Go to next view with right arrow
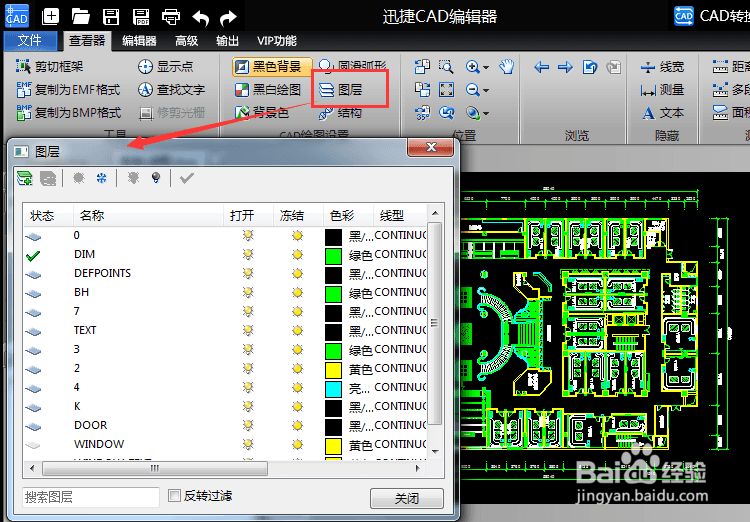Image resolution: width=750 pixels, height=522 pixels. pyautogui.click(x=565, y=67)
